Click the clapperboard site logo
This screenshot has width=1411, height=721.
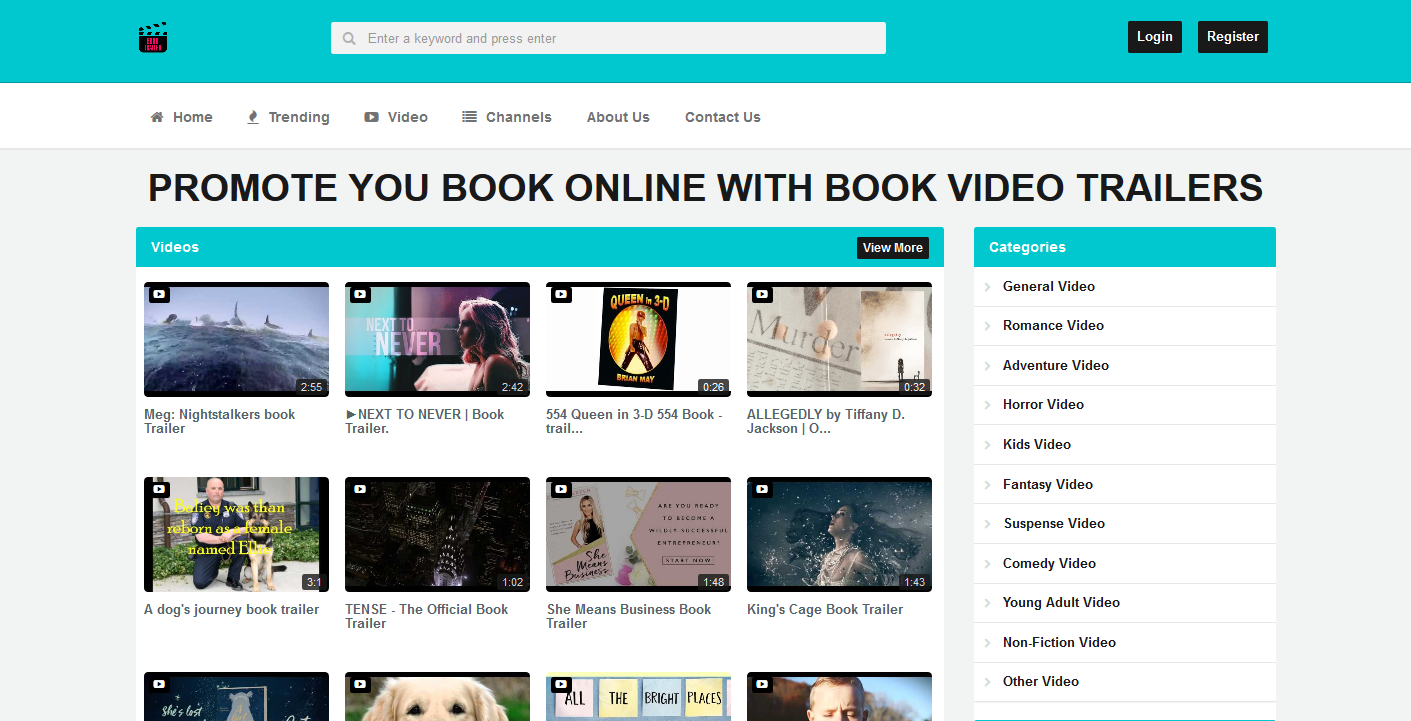click(152, 37)
